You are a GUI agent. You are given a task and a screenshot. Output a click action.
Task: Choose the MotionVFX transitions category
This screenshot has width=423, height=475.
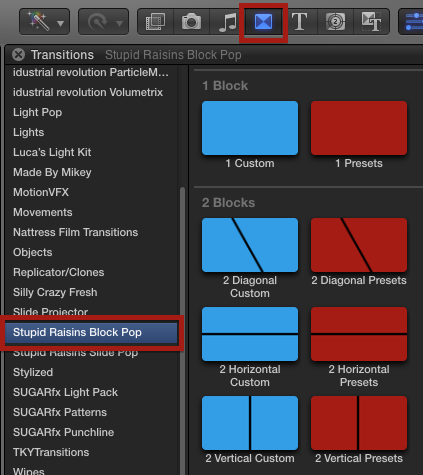point(41,192)
